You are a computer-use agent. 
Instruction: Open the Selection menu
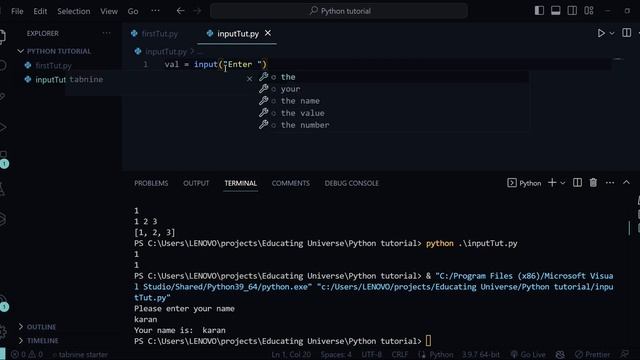pos(73,11)
